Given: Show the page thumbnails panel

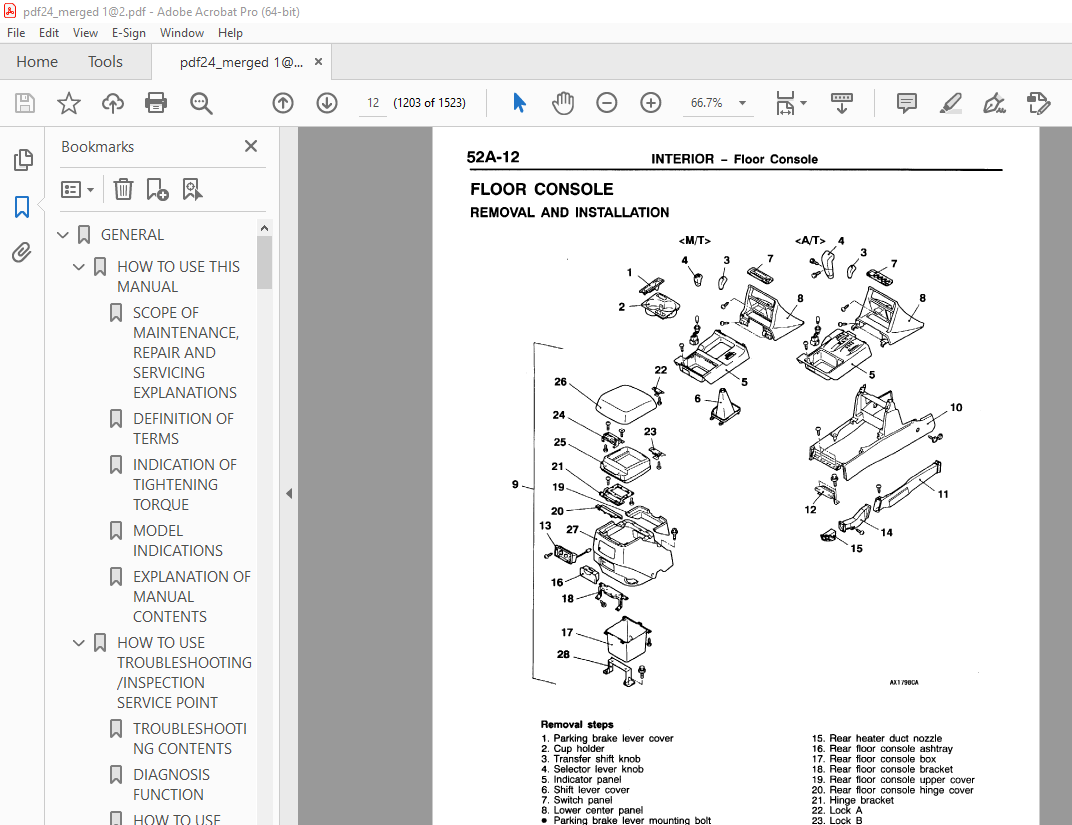Looking at the screenshot, I should coord(23,160).
